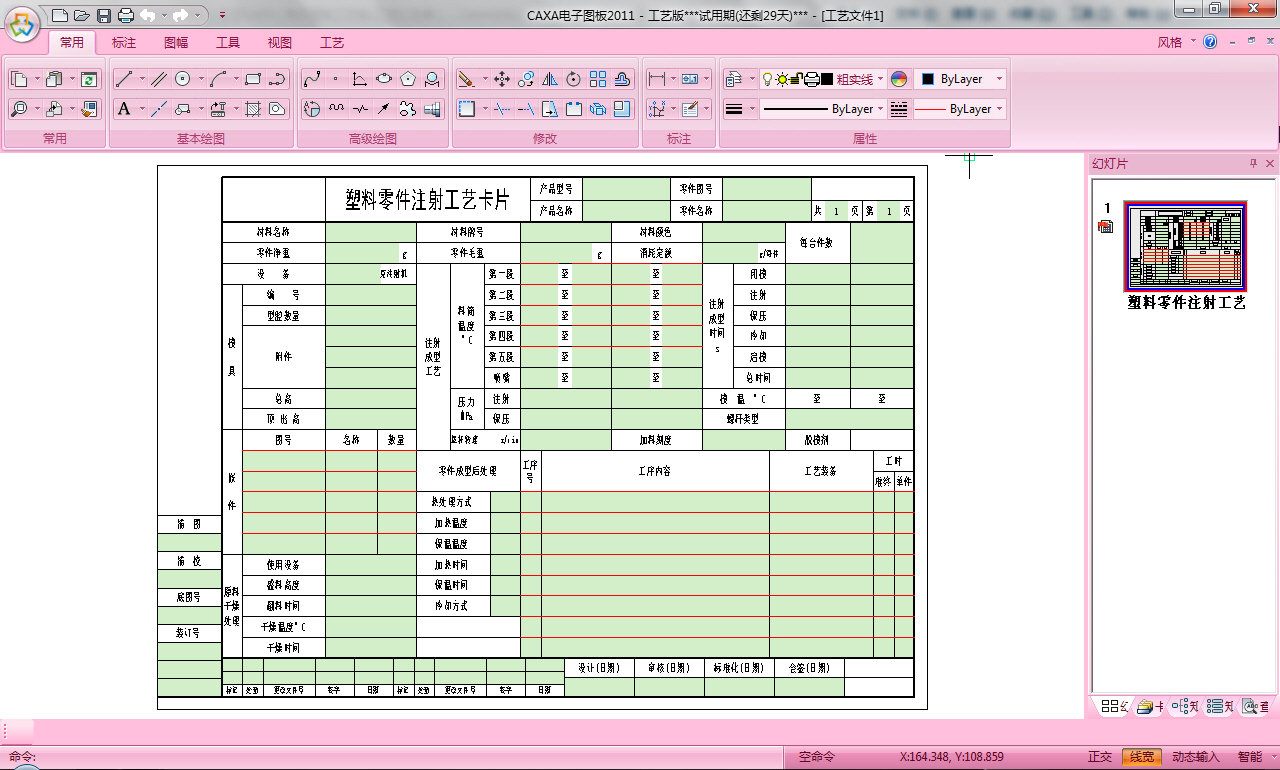Click the 风格 style button
This screenshot has height=770, width=1280.
click(1169, 43)
